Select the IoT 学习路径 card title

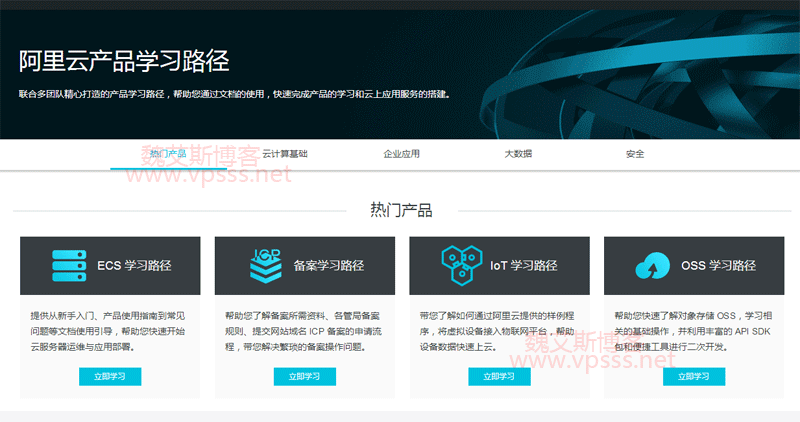point(523,266)
